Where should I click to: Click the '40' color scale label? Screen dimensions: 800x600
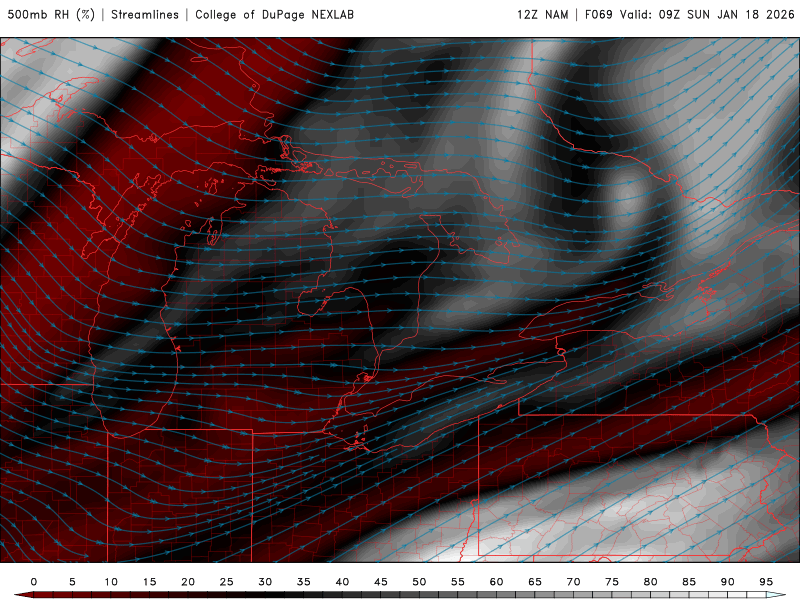coord(342,582)
